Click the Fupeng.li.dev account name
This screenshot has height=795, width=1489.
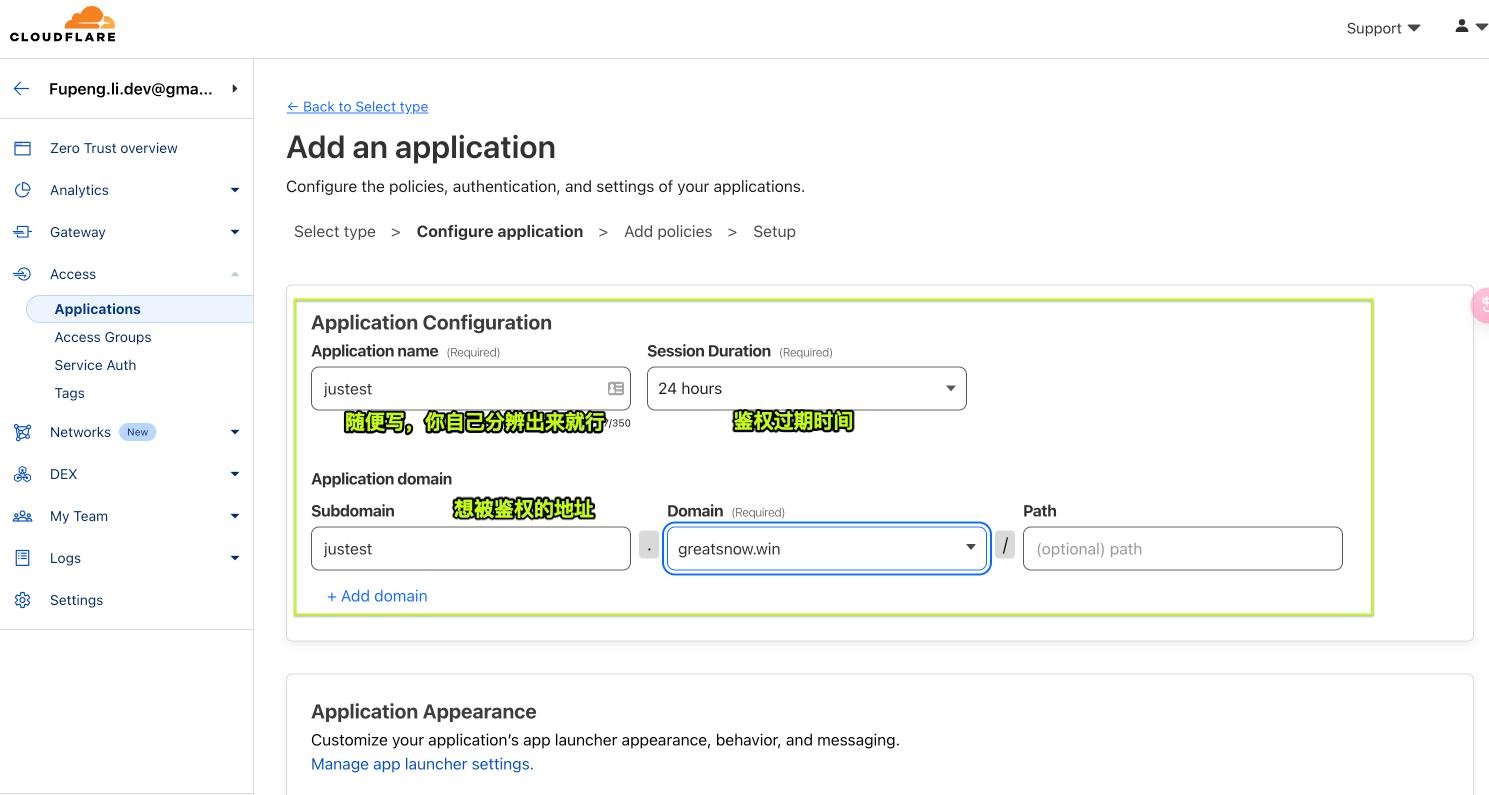131,89
